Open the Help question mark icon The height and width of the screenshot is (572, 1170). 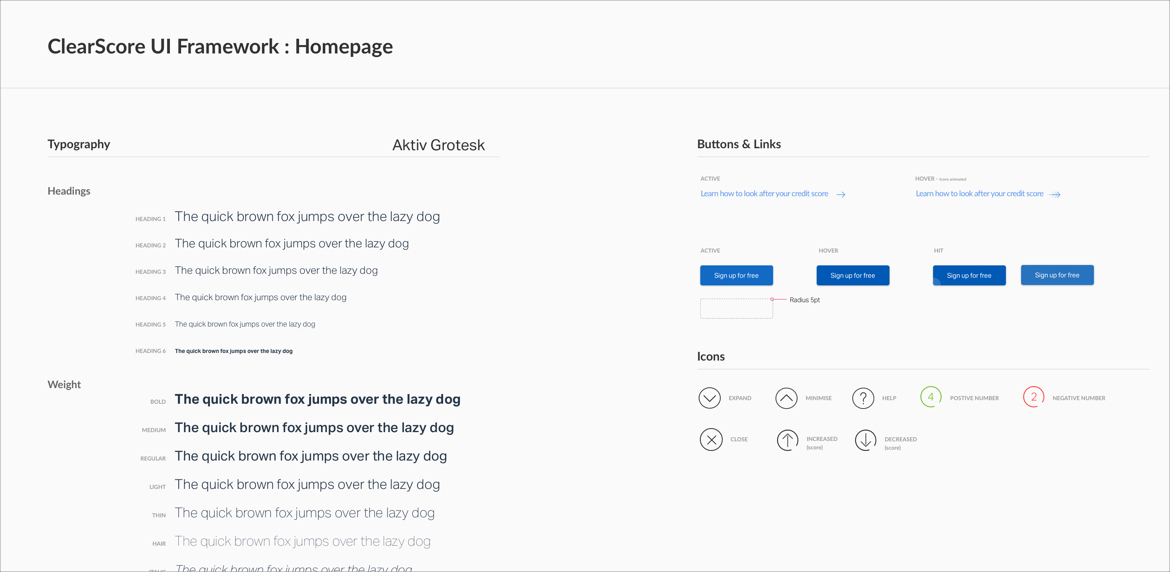click(x=863, y=398)
